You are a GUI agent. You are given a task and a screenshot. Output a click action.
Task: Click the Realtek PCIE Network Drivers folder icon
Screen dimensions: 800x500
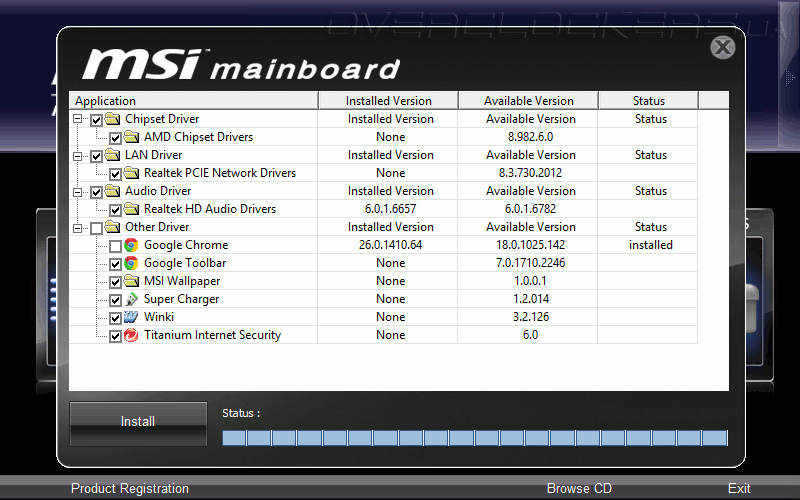tap(131, 173)
